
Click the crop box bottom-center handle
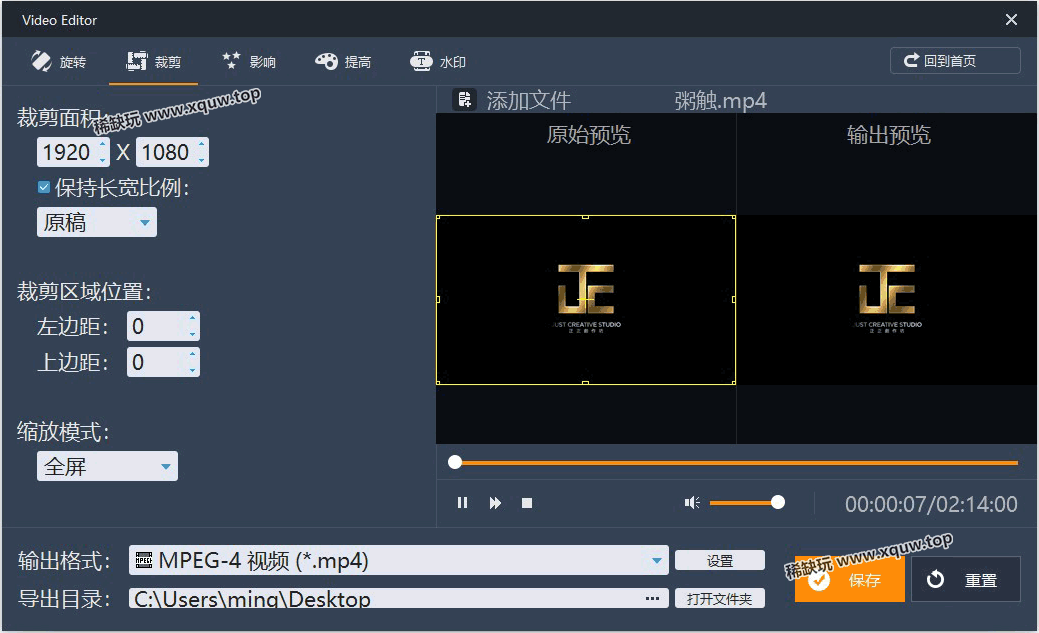coord(585,382)
